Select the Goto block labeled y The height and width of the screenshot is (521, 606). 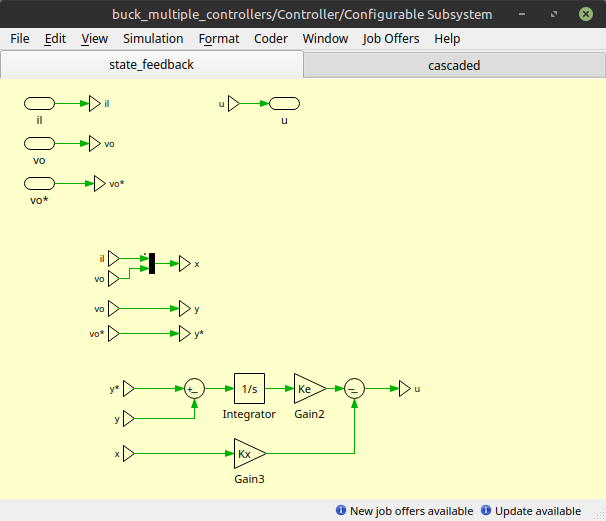[x=185, y=308]
